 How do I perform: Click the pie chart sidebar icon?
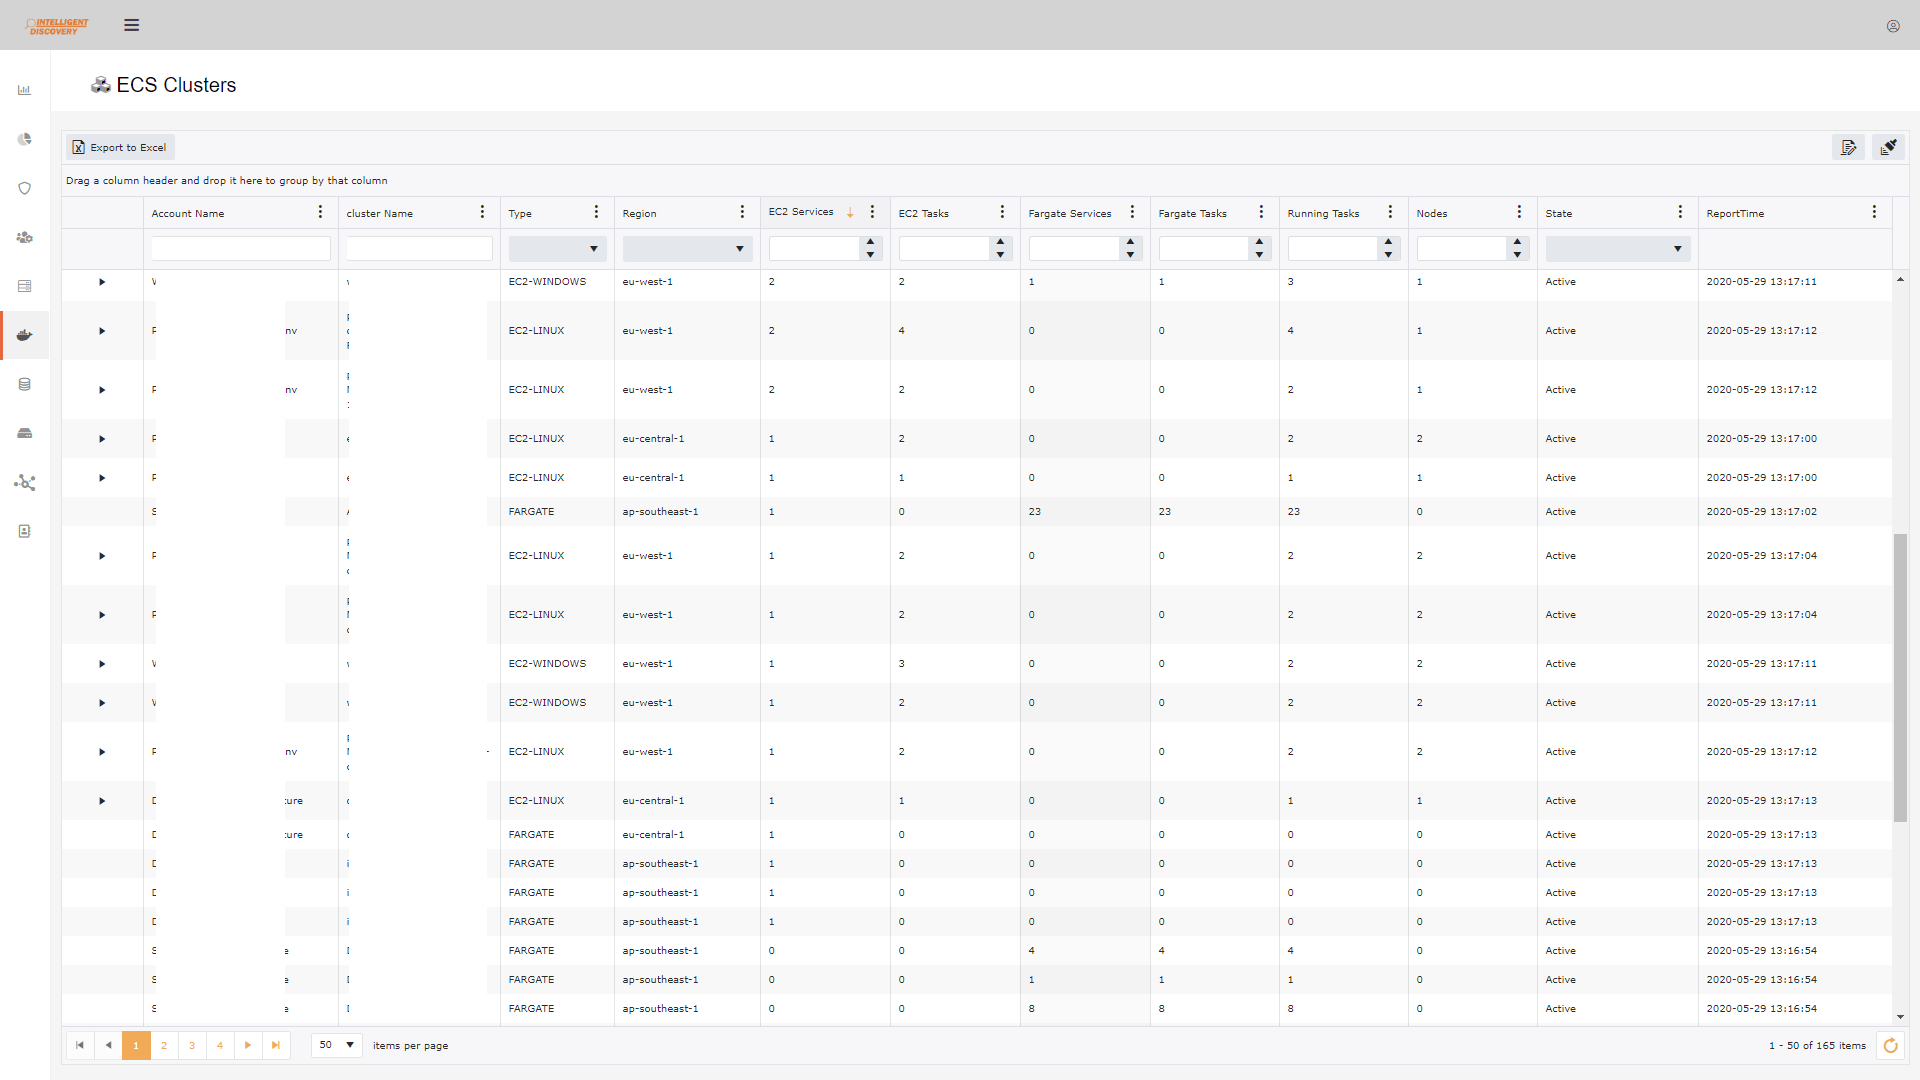click(x=25, y=140)
